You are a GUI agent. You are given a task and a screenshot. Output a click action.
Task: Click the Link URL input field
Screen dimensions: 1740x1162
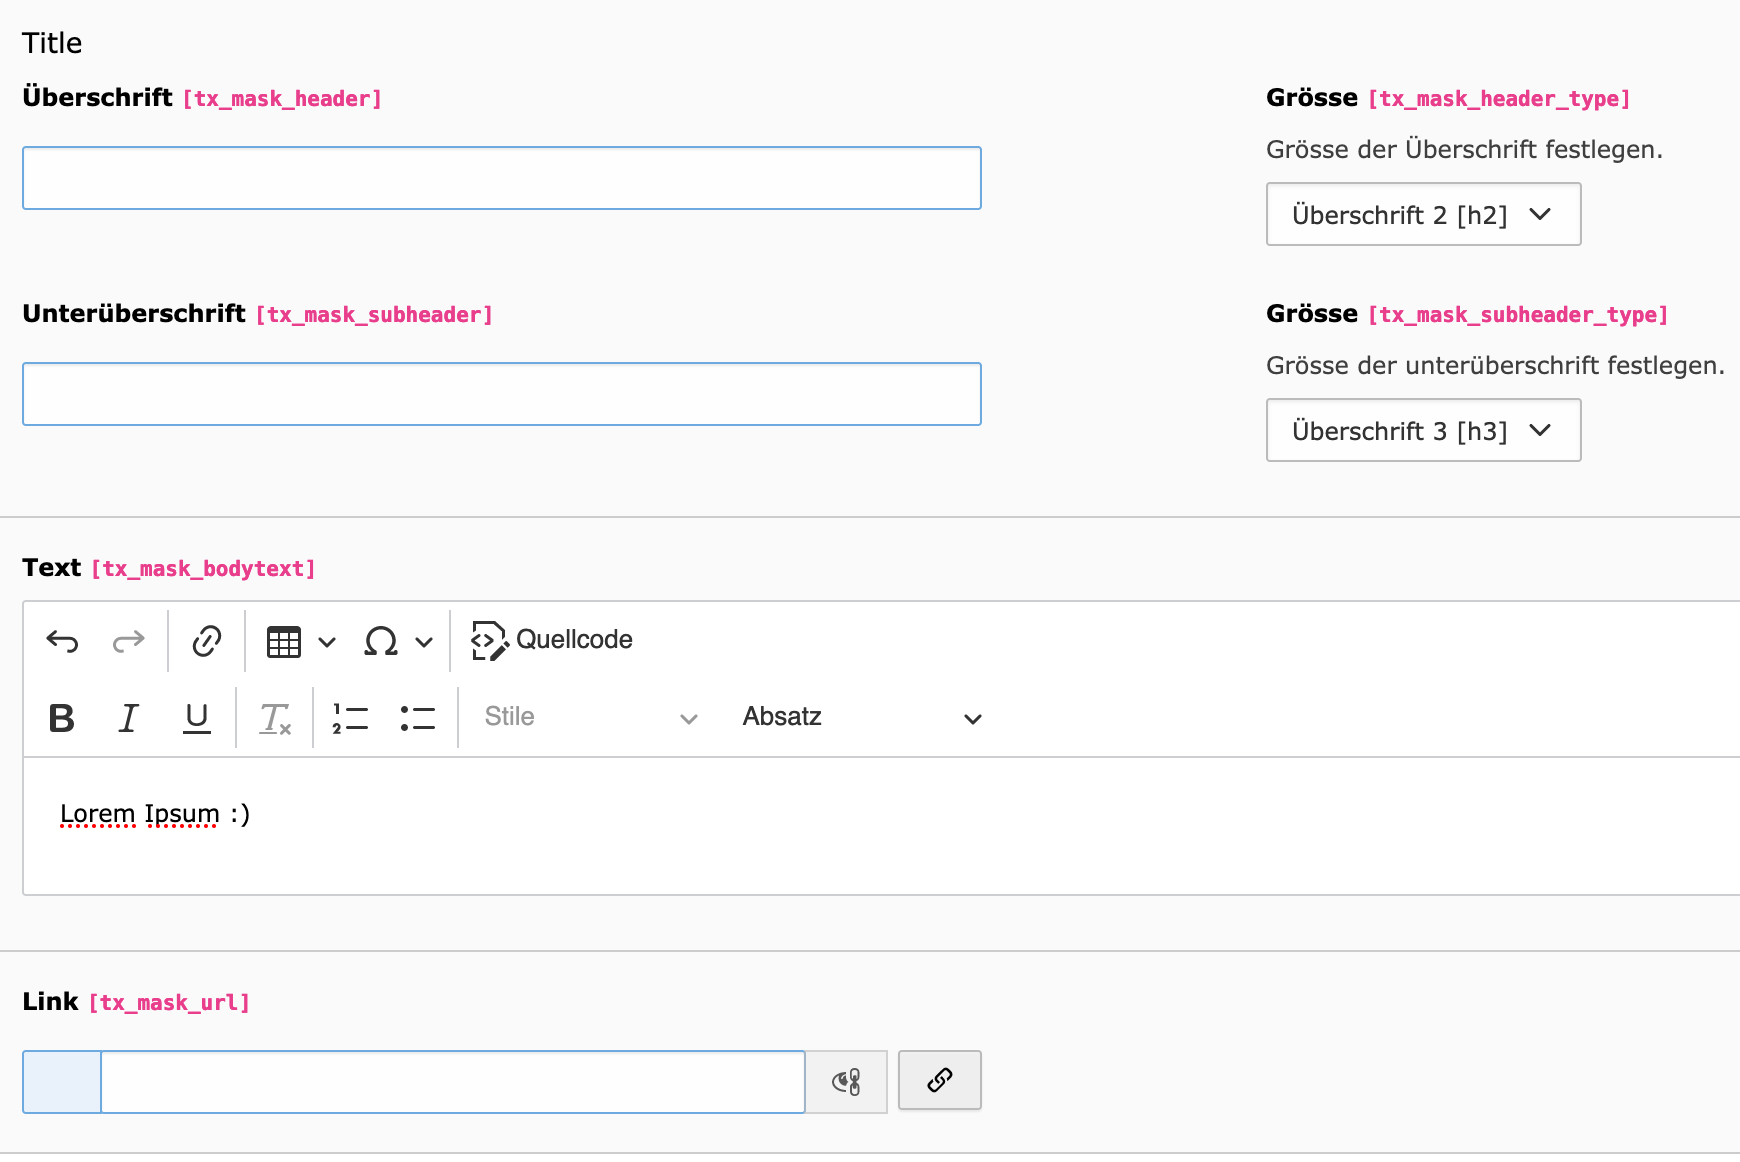coord(452,1082)
